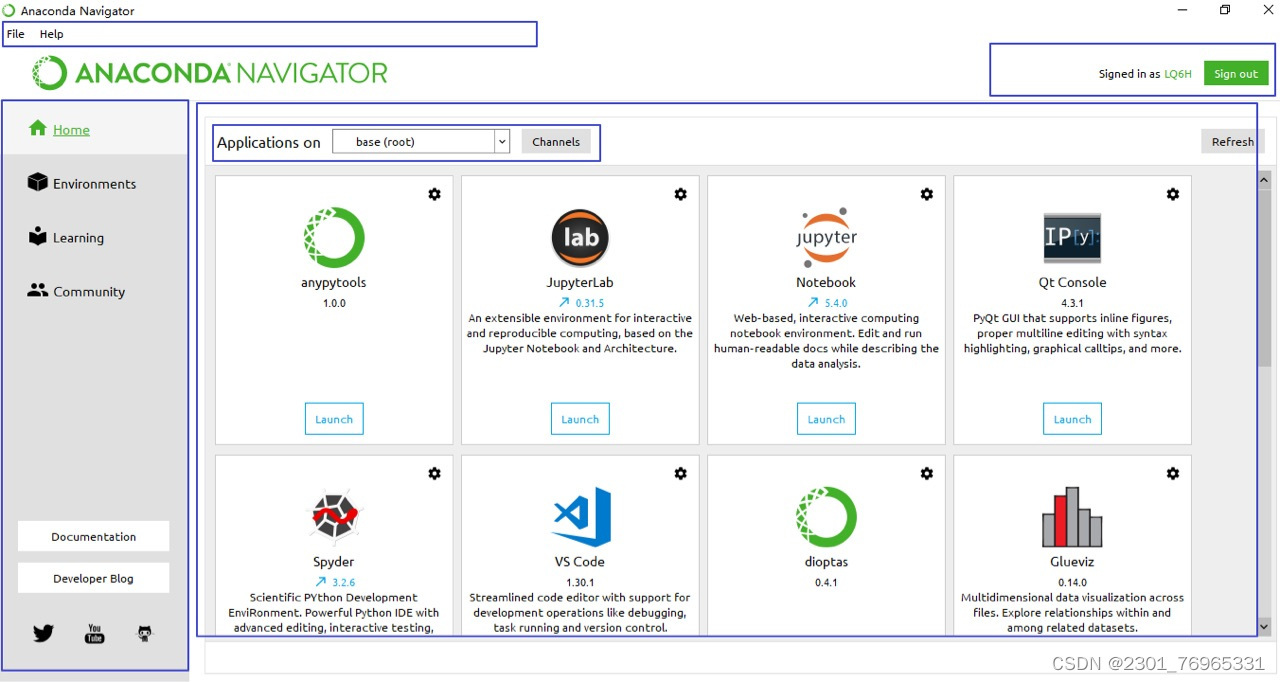Click the JupyterLab lab logo
The image size is (1280, 682).
tap(580, 238)
